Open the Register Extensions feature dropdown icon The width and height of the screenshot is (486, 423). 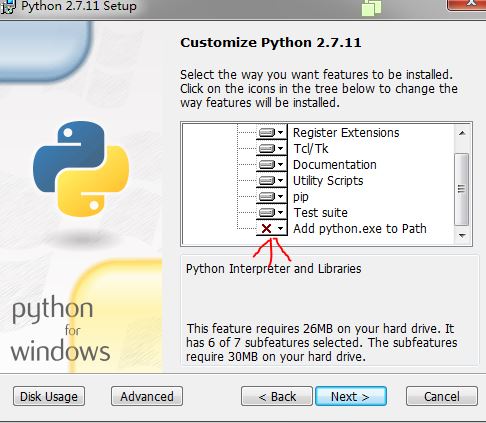[272, 132]
